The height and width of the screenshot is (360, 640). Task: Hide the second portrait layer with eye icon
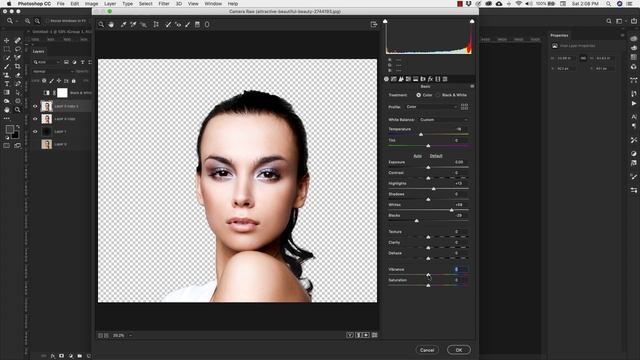pos(35,119)
